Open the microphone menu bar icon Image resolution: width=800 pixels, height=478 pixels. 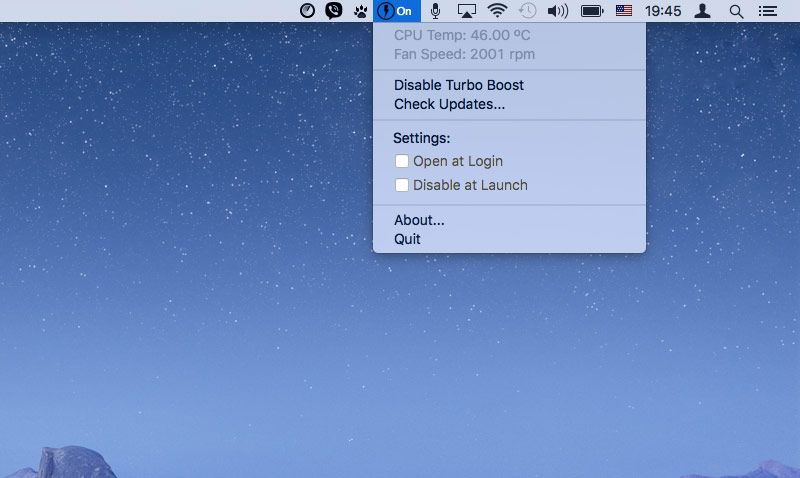pyautogui.click(x=435, y=11)
